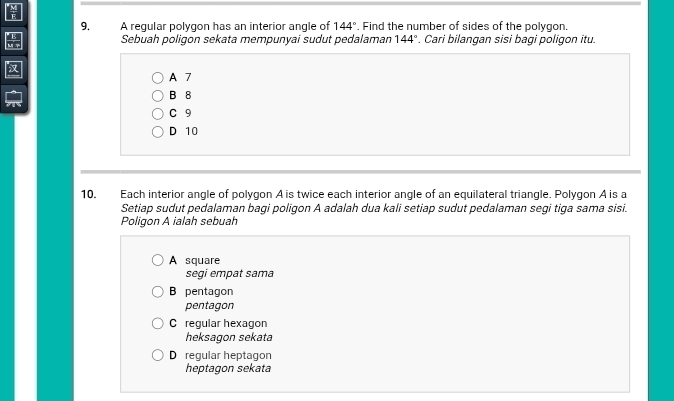
Task: Select answer A, 7, for question 9
Action: [x=158, y=77]
